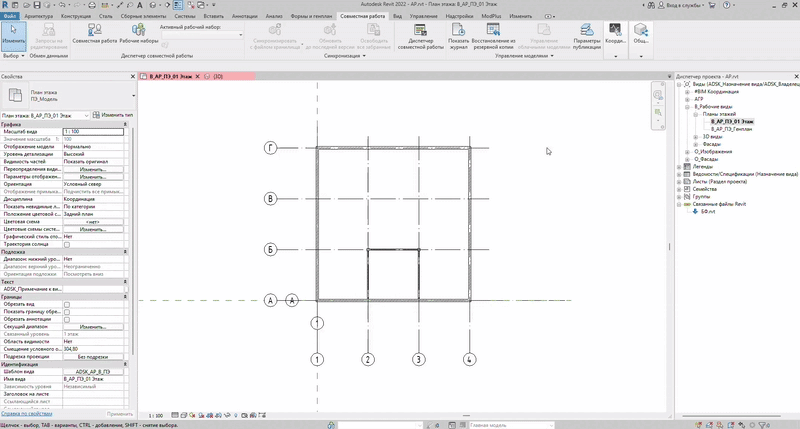The image size is (800, 429).
Task: Toggle Показать границу обрезки checkbox
Action: tap(67, 312)
